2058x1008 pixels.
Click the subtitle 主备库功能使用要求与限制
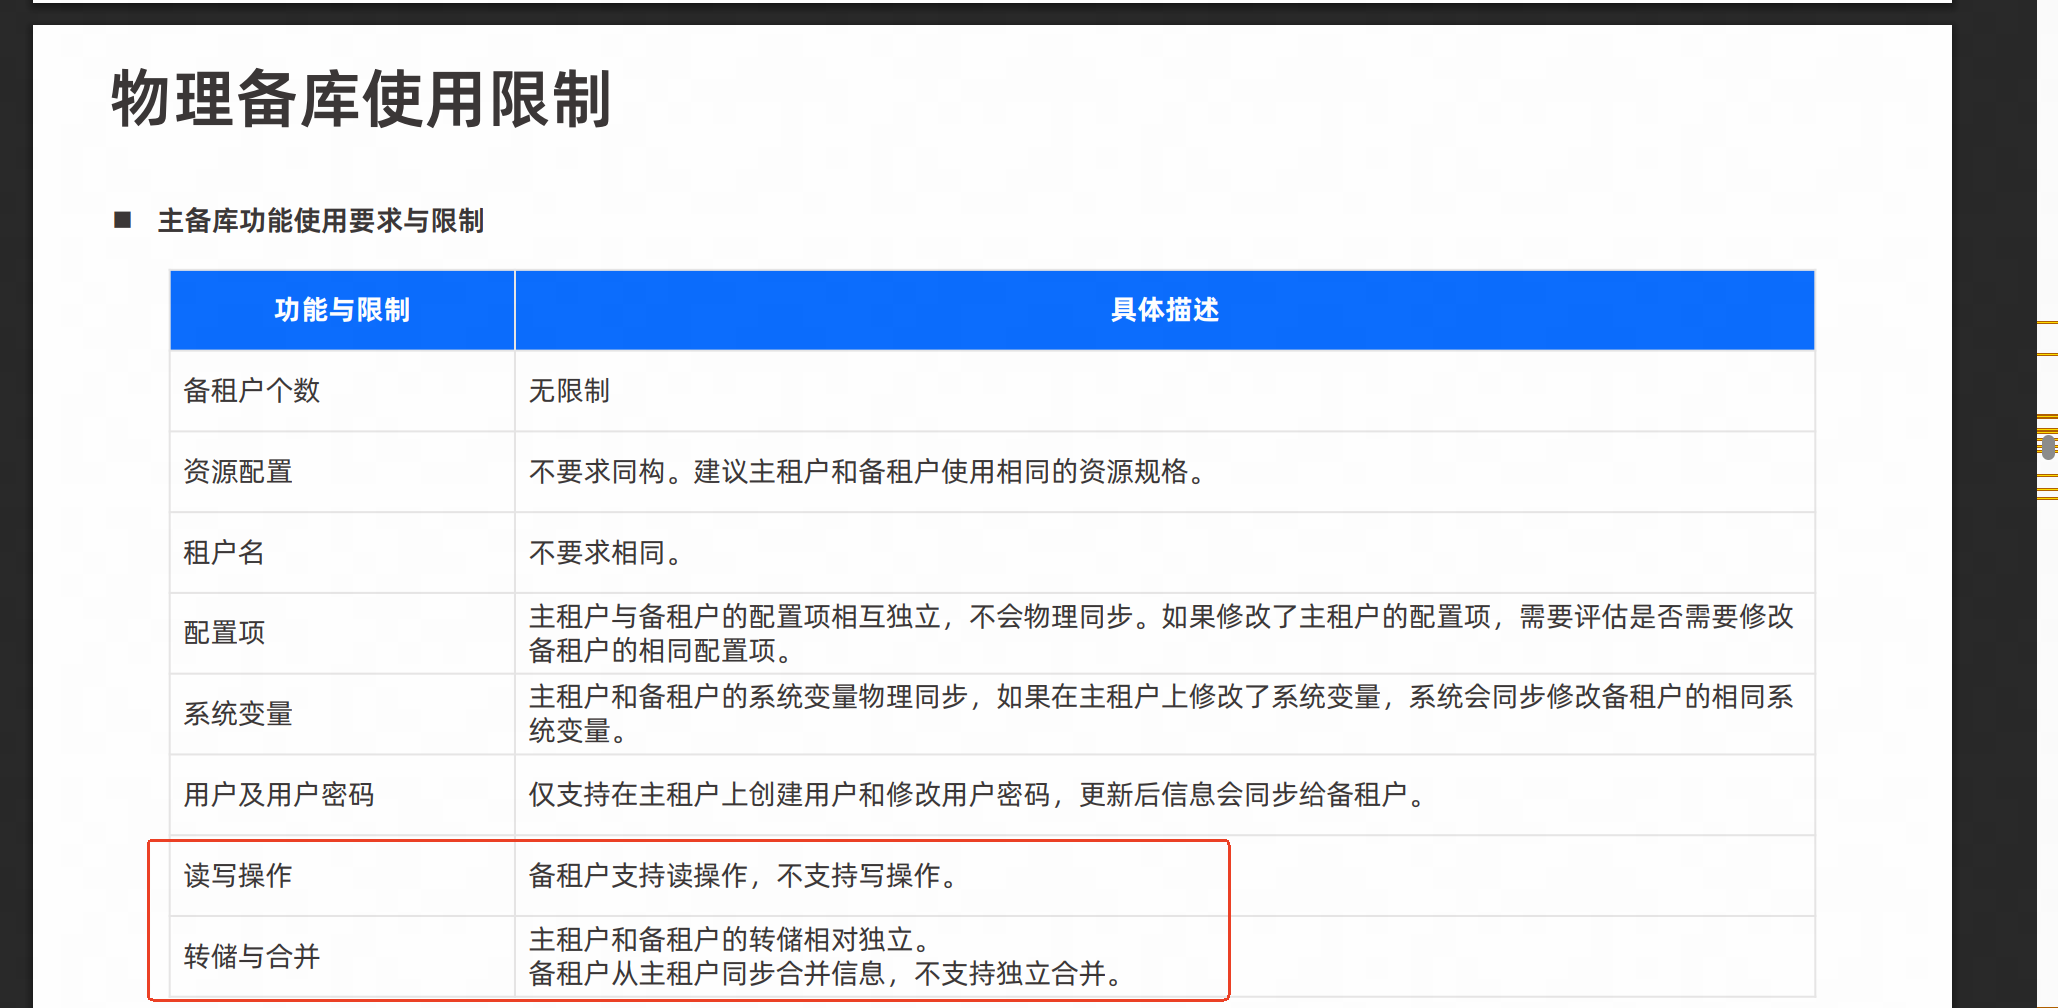coord(320,221)
